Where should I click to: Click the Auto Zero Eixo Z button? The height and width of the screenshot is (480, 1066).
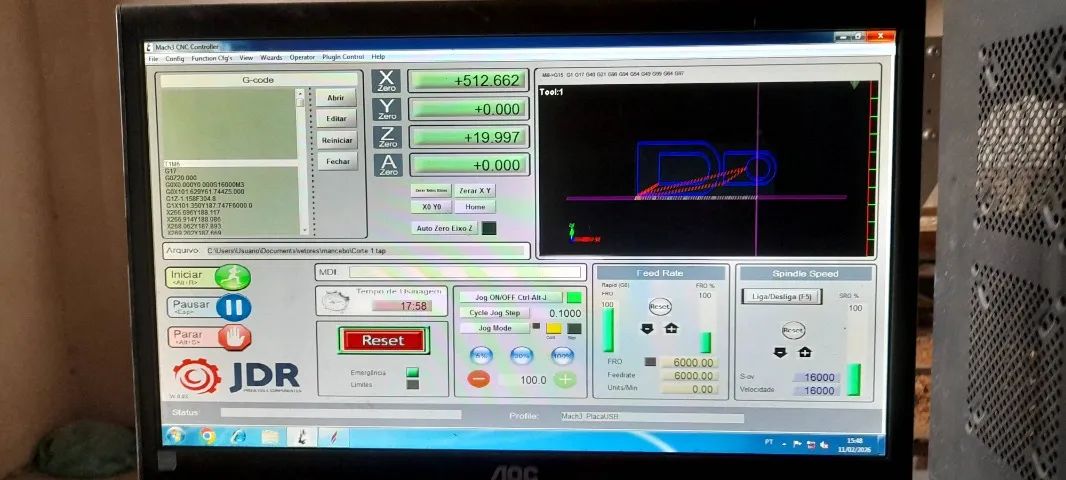[x=445, y=228]
